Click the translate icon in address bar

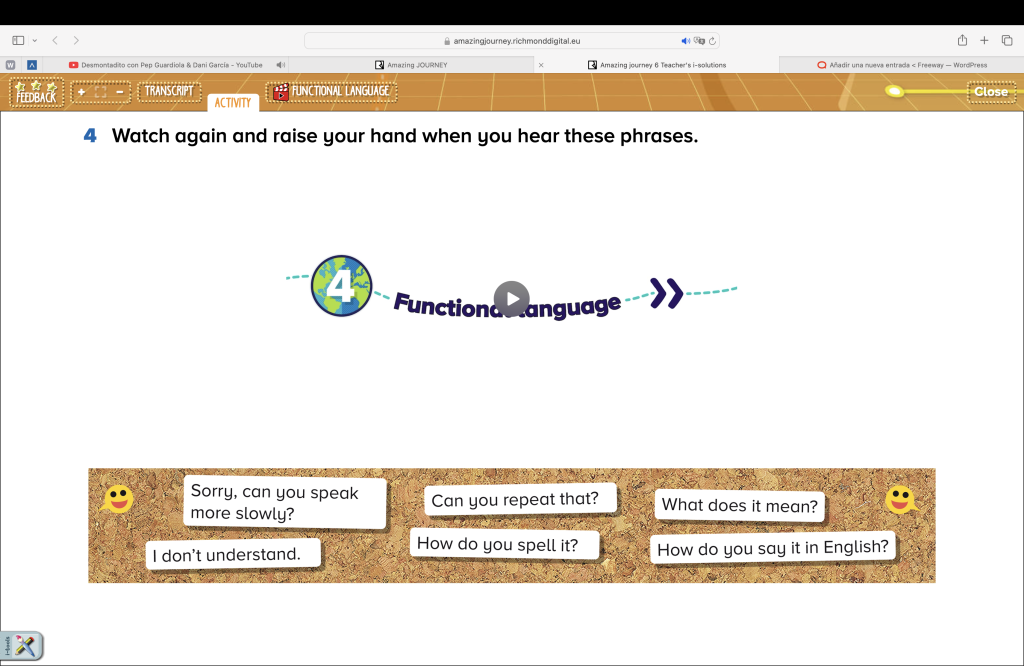coord(699,41)
